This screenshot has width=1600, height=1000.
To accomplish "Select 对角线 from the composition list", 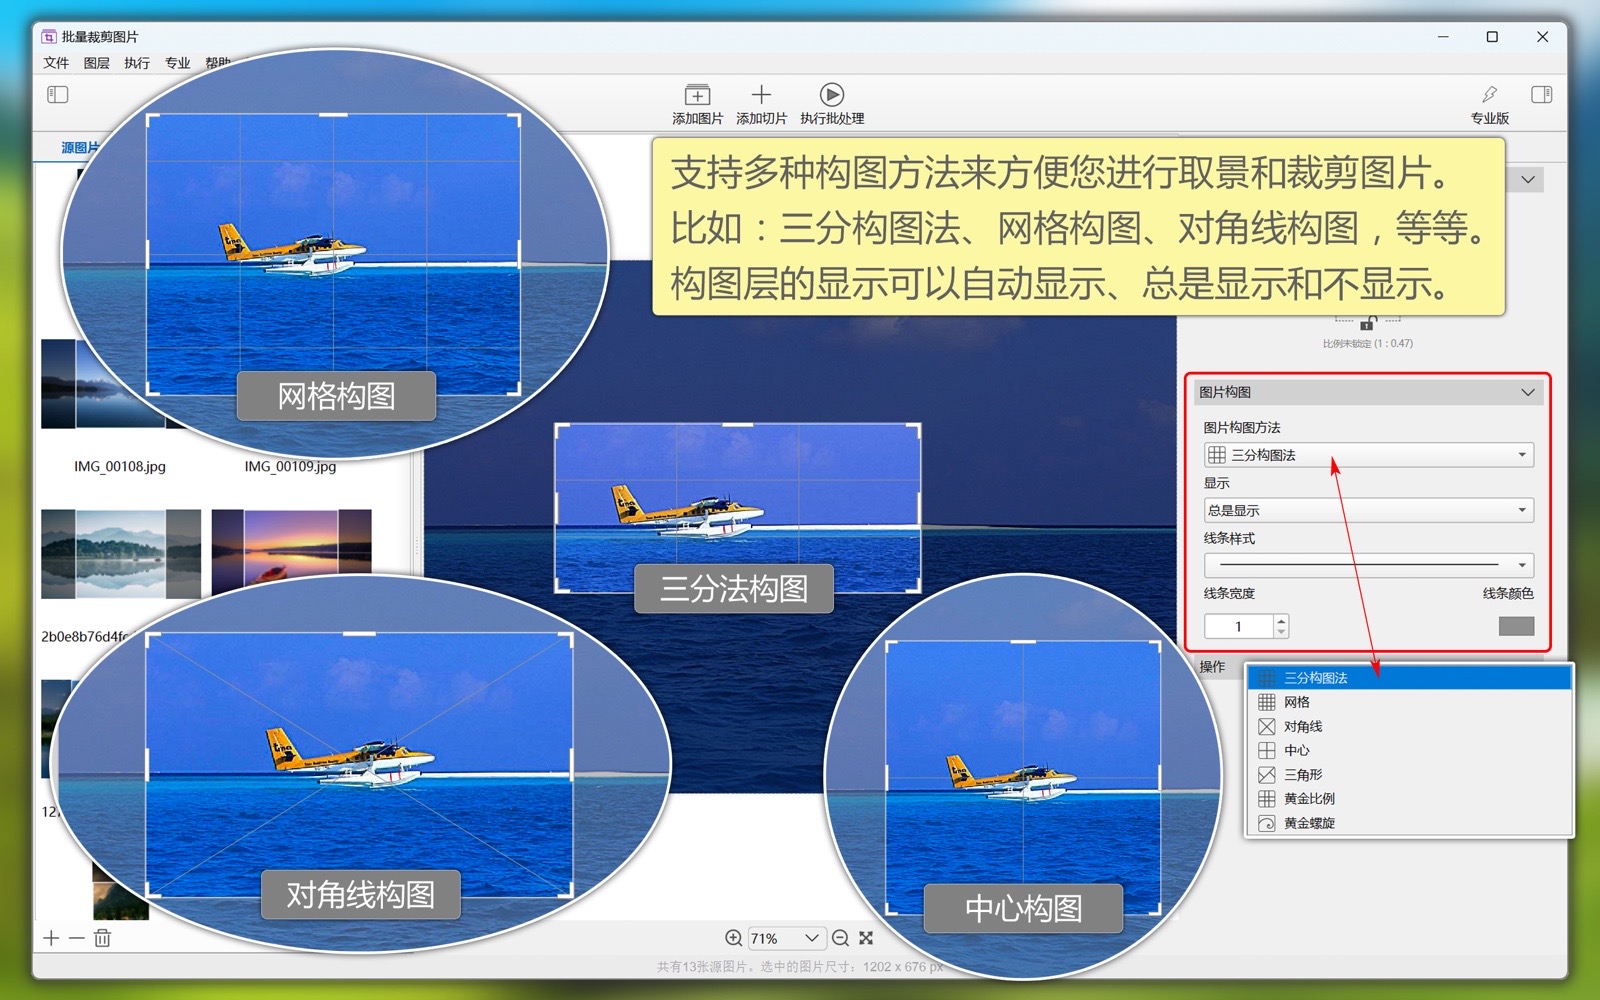I will (x=1303, y=727).
